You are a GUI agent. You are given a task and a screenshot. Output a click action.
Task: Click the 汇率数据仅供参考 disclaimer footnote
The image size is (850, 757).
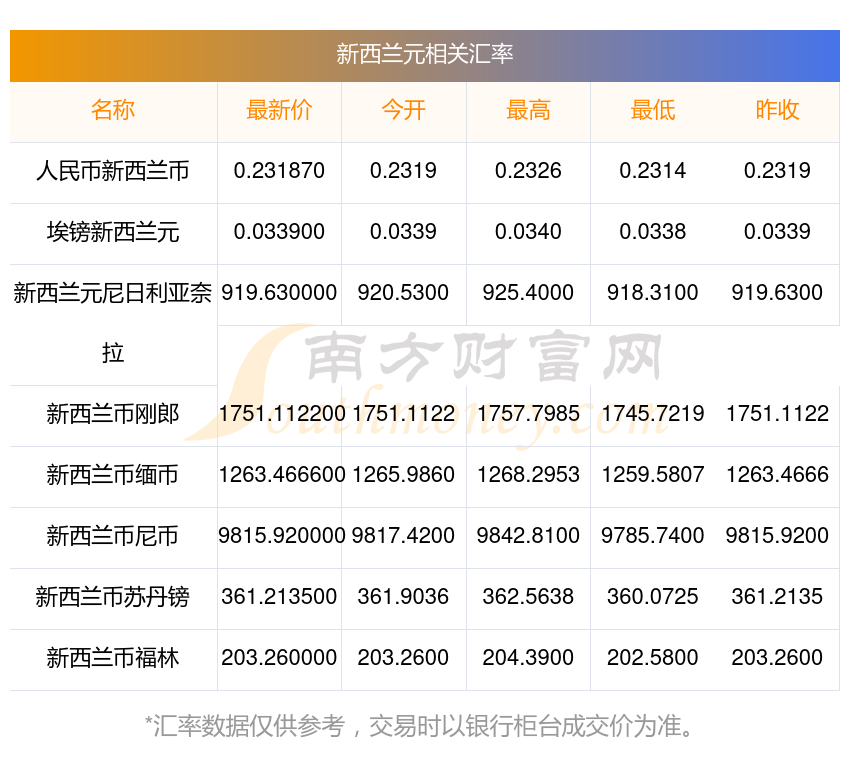point(420,726)
